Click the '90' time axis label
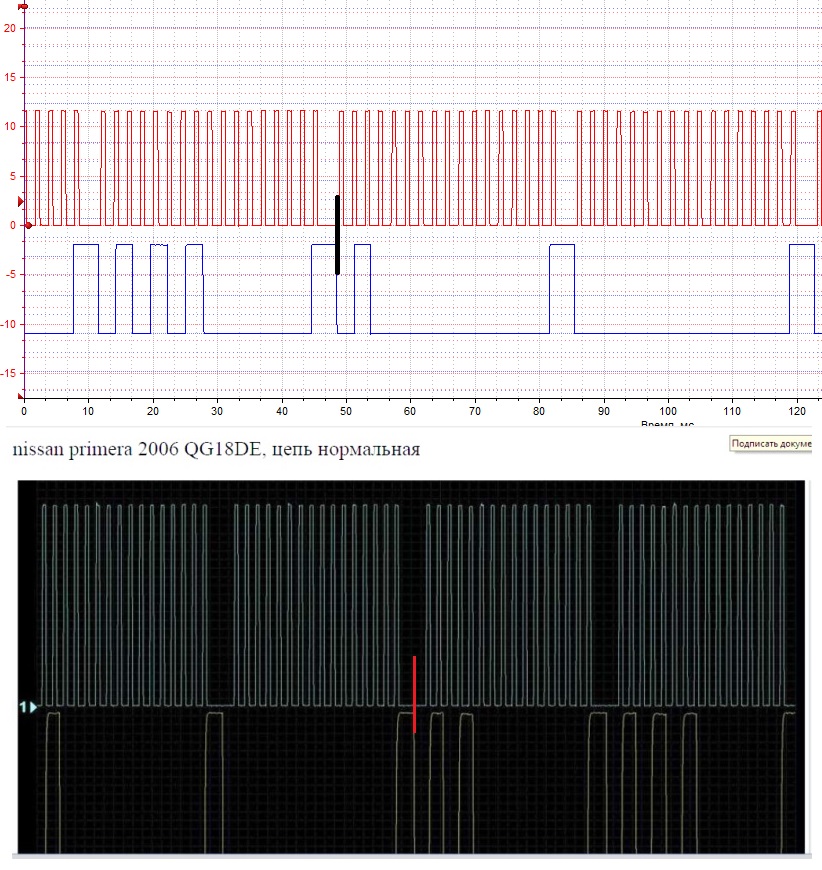The image size is (822, 870). [x=603, y=412]
